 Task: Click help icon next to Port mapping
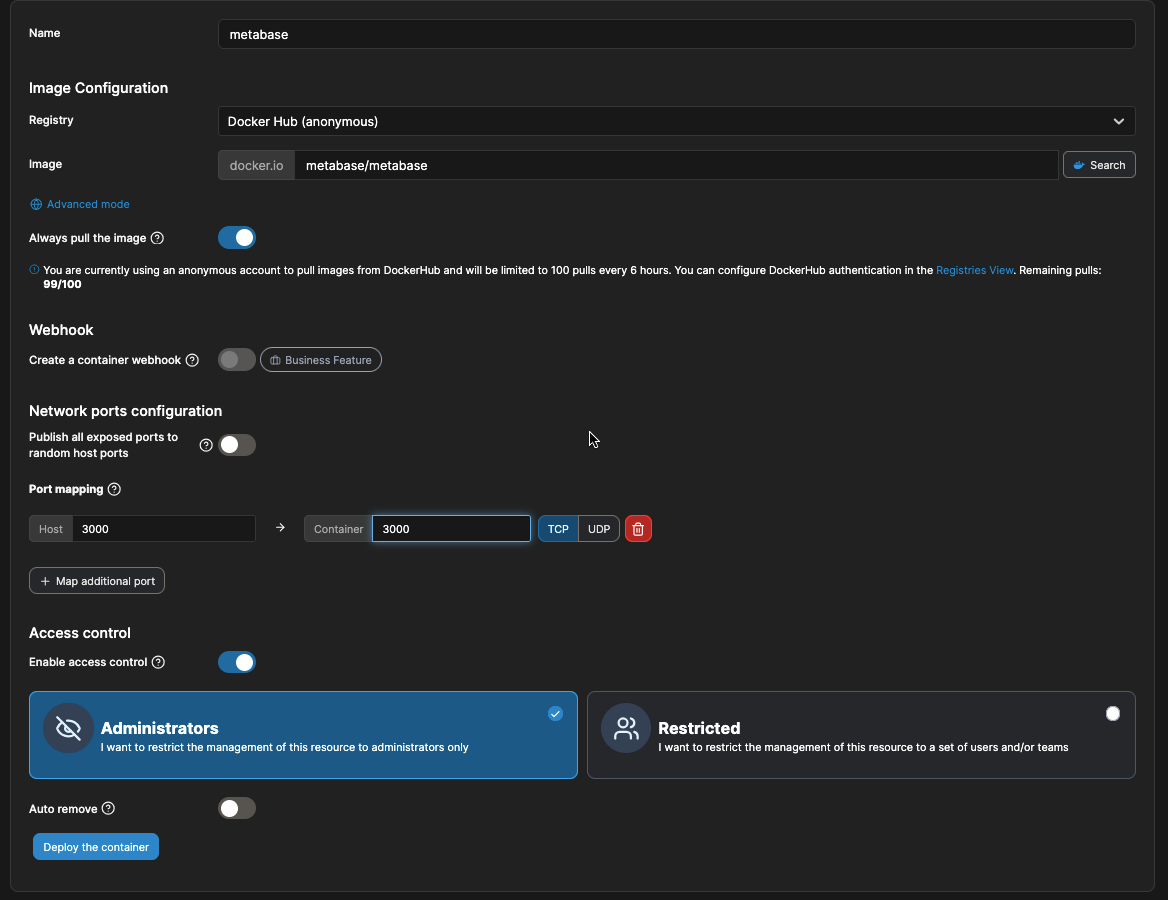point(114,489)
